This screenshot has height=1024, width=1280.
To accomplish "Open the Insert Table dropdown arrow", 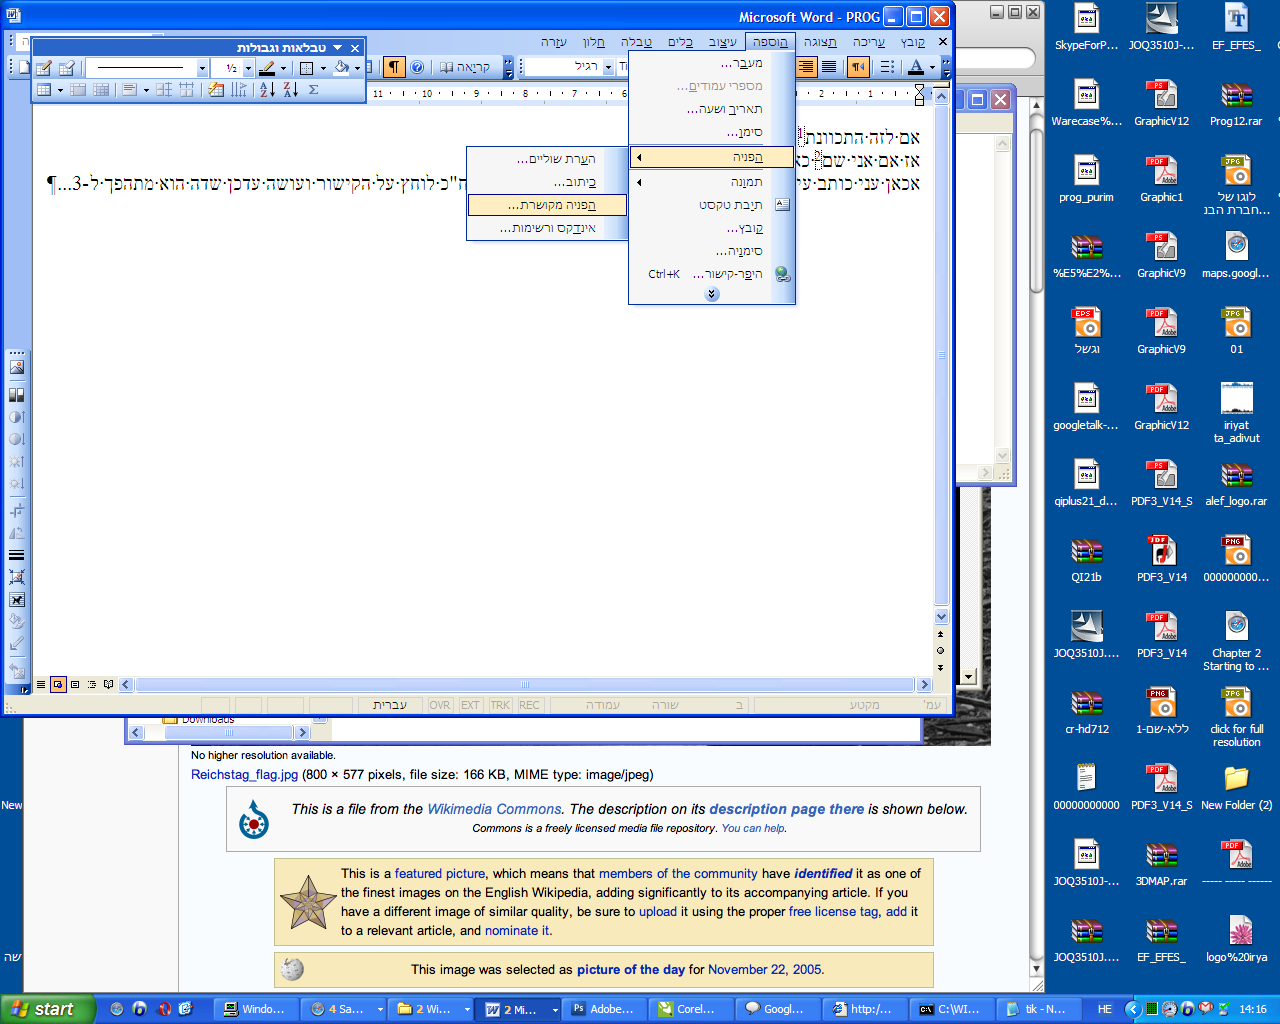I will point(60,90).
